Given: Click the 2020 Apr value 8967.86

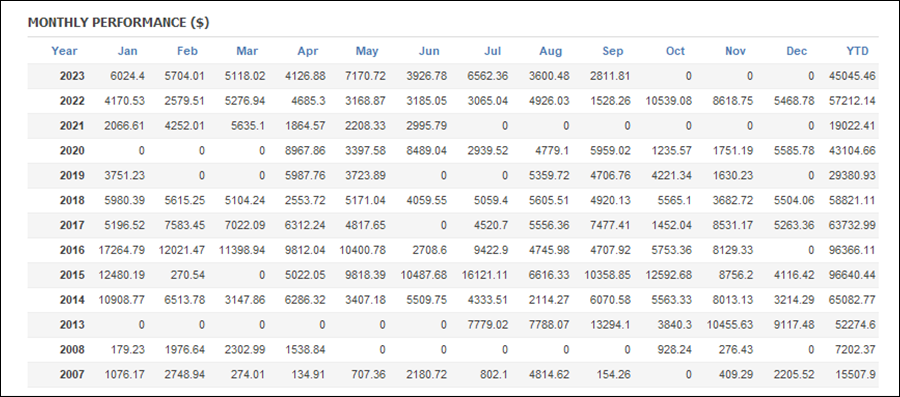Looking at the screenshot, I should (x=305, y=151).
